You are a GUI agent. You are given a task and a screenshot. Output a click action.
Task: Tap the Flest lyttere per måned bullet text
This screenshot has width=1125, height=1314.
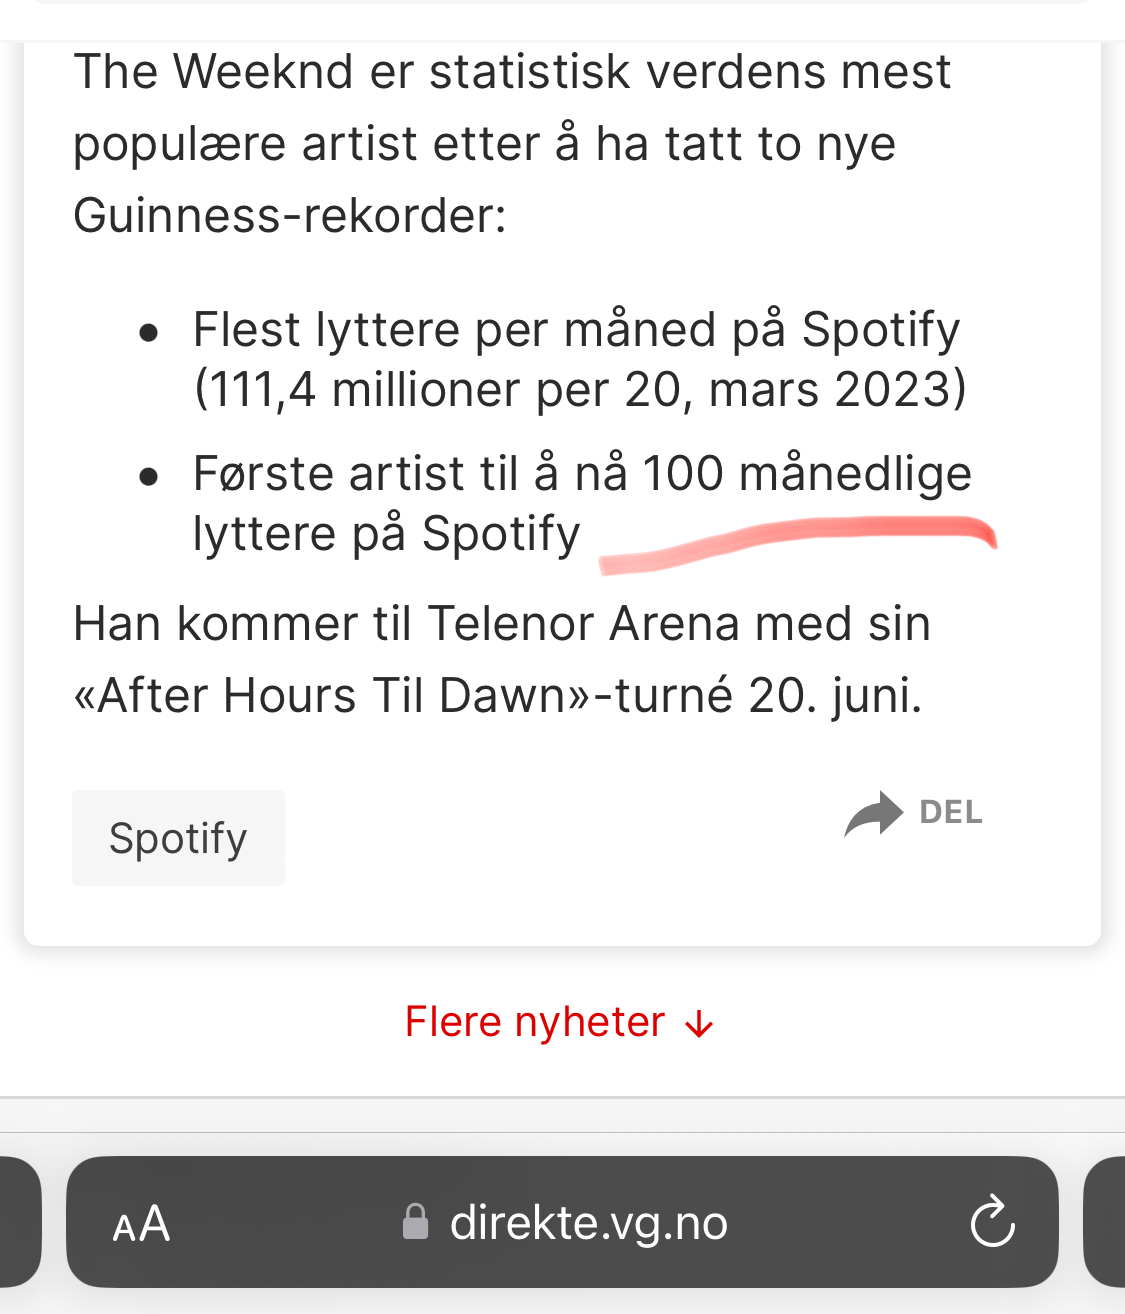tap(580, 359)
